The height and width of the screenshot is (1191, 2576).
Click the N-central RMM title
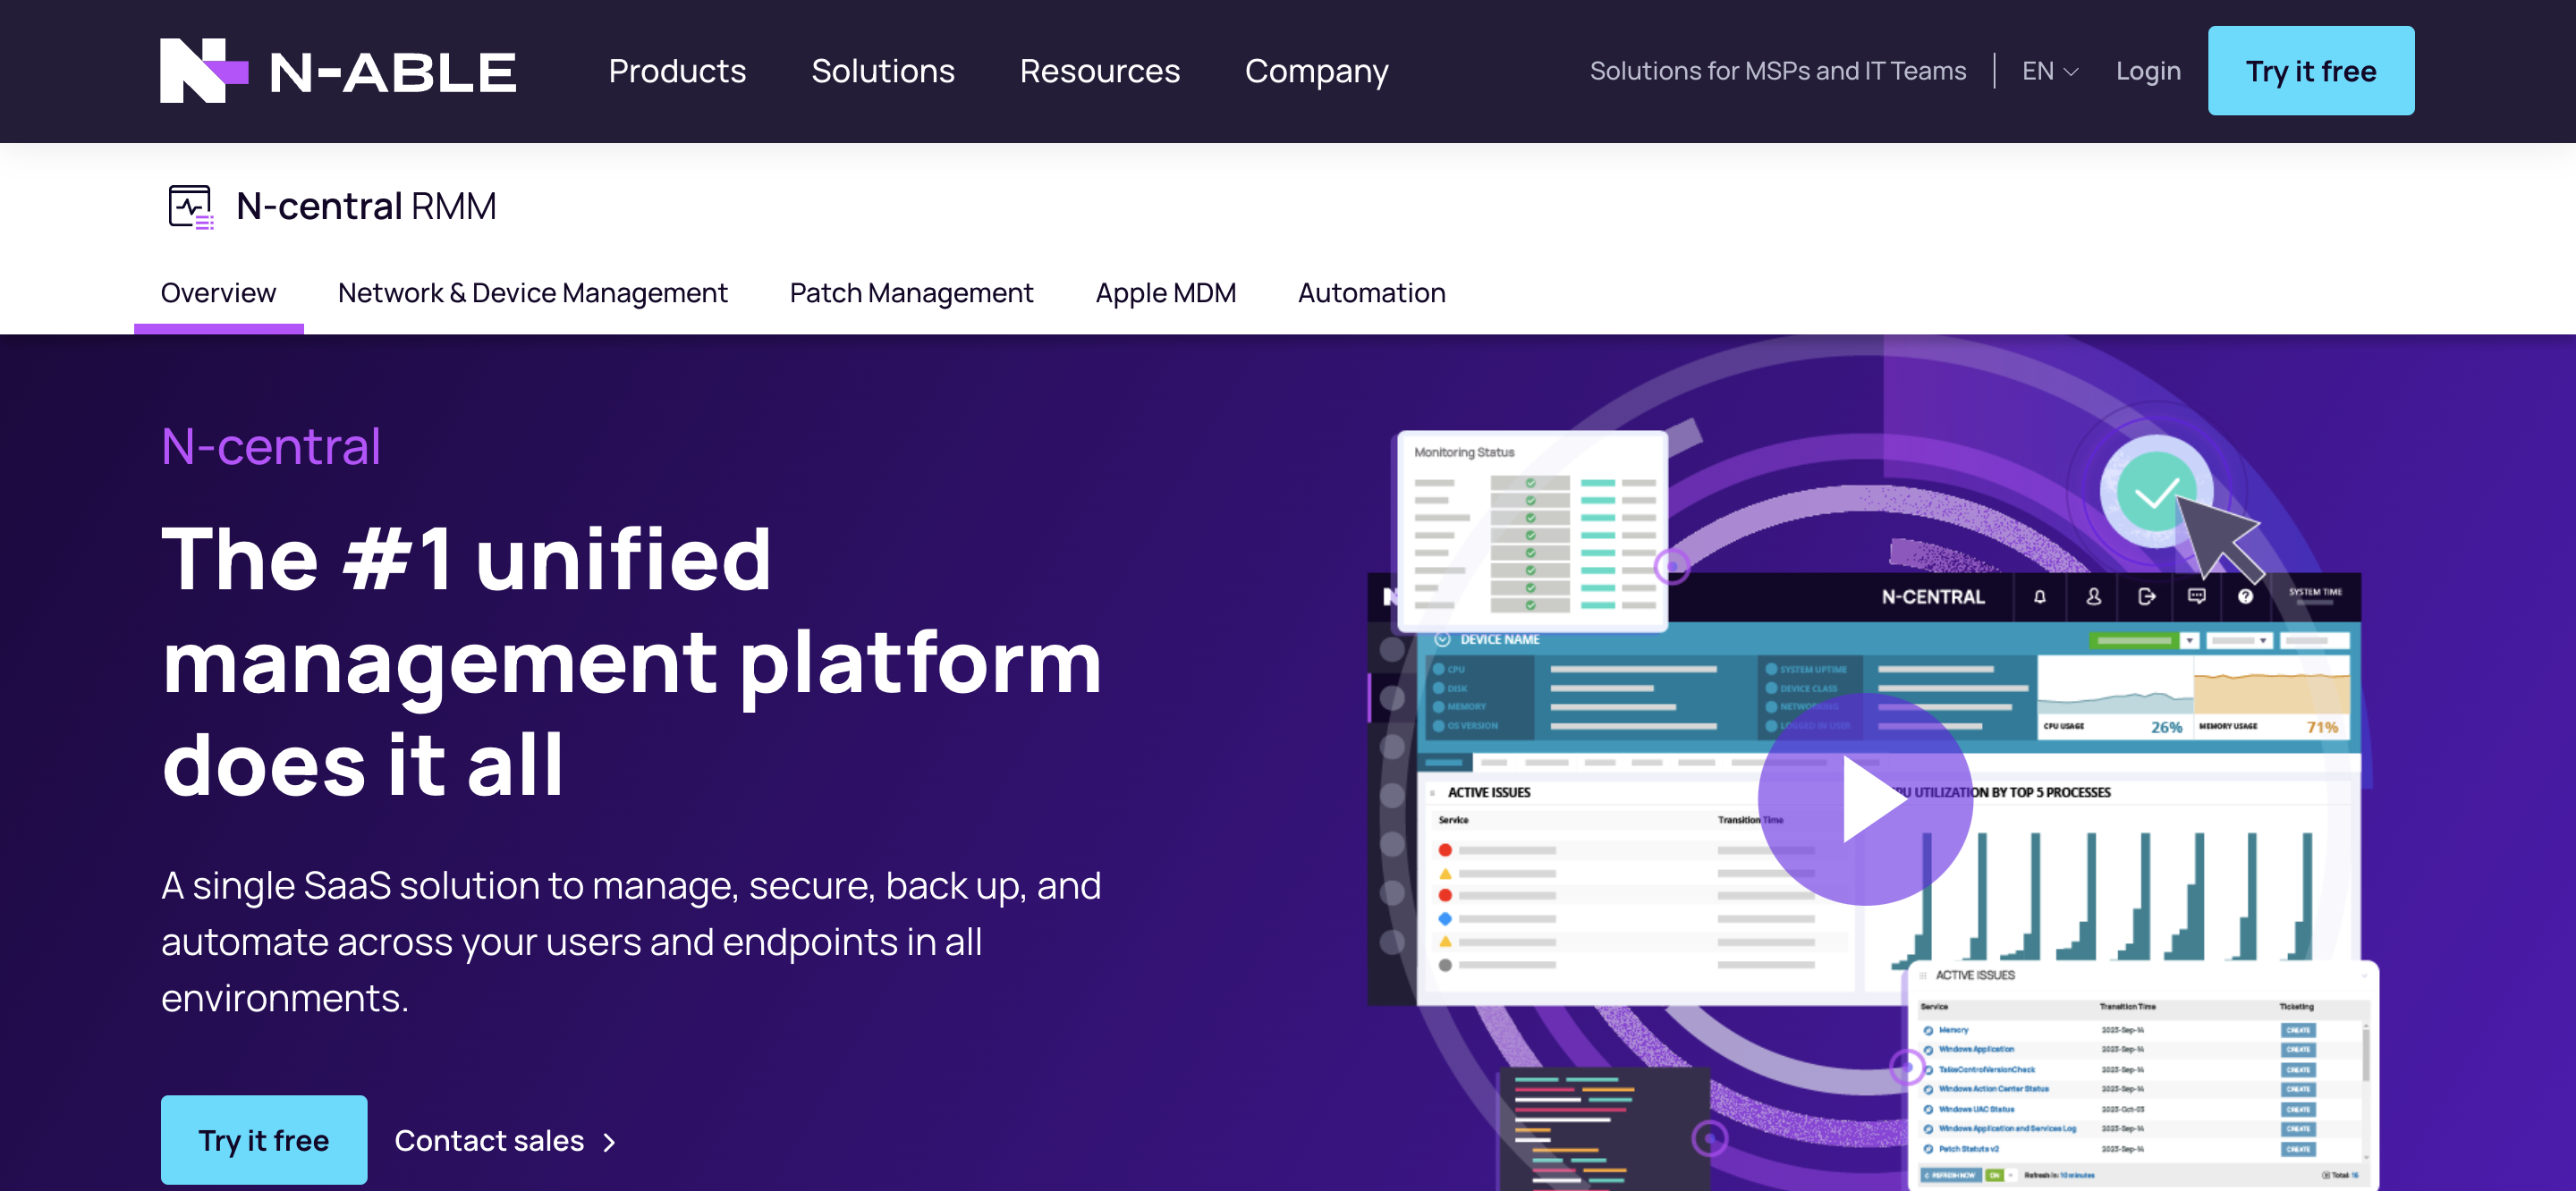coord(366,206)
